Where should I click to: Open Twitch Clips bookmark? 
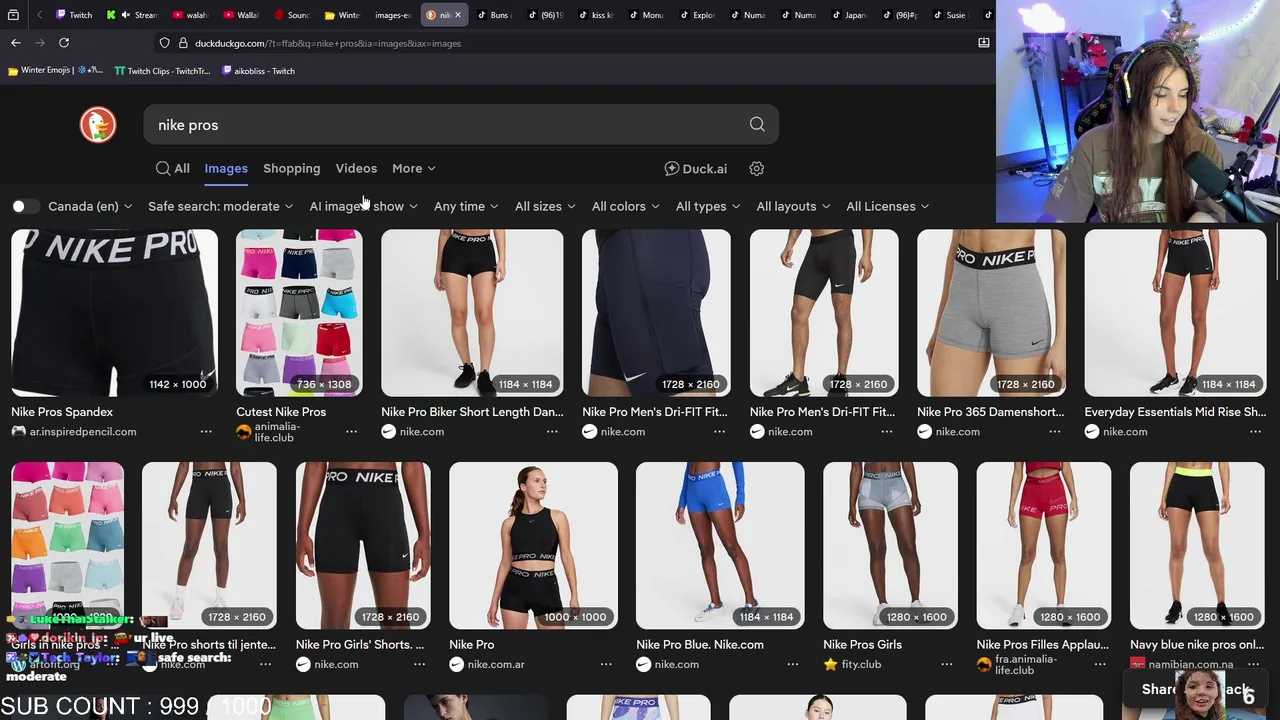[163, 71]
